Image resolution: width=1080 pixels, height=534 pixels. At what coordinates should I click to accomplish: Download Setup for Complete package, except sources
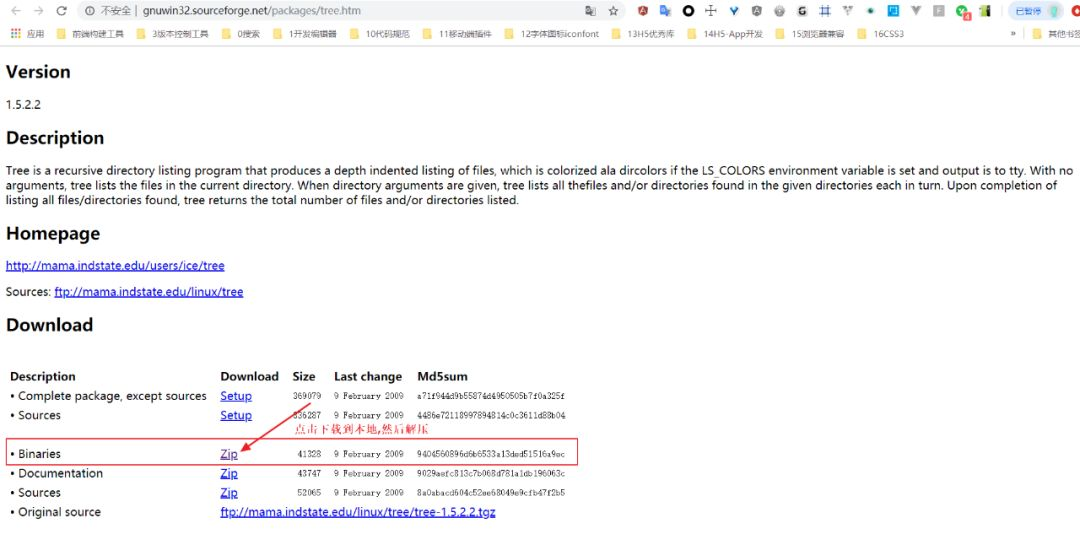(236, 396)
